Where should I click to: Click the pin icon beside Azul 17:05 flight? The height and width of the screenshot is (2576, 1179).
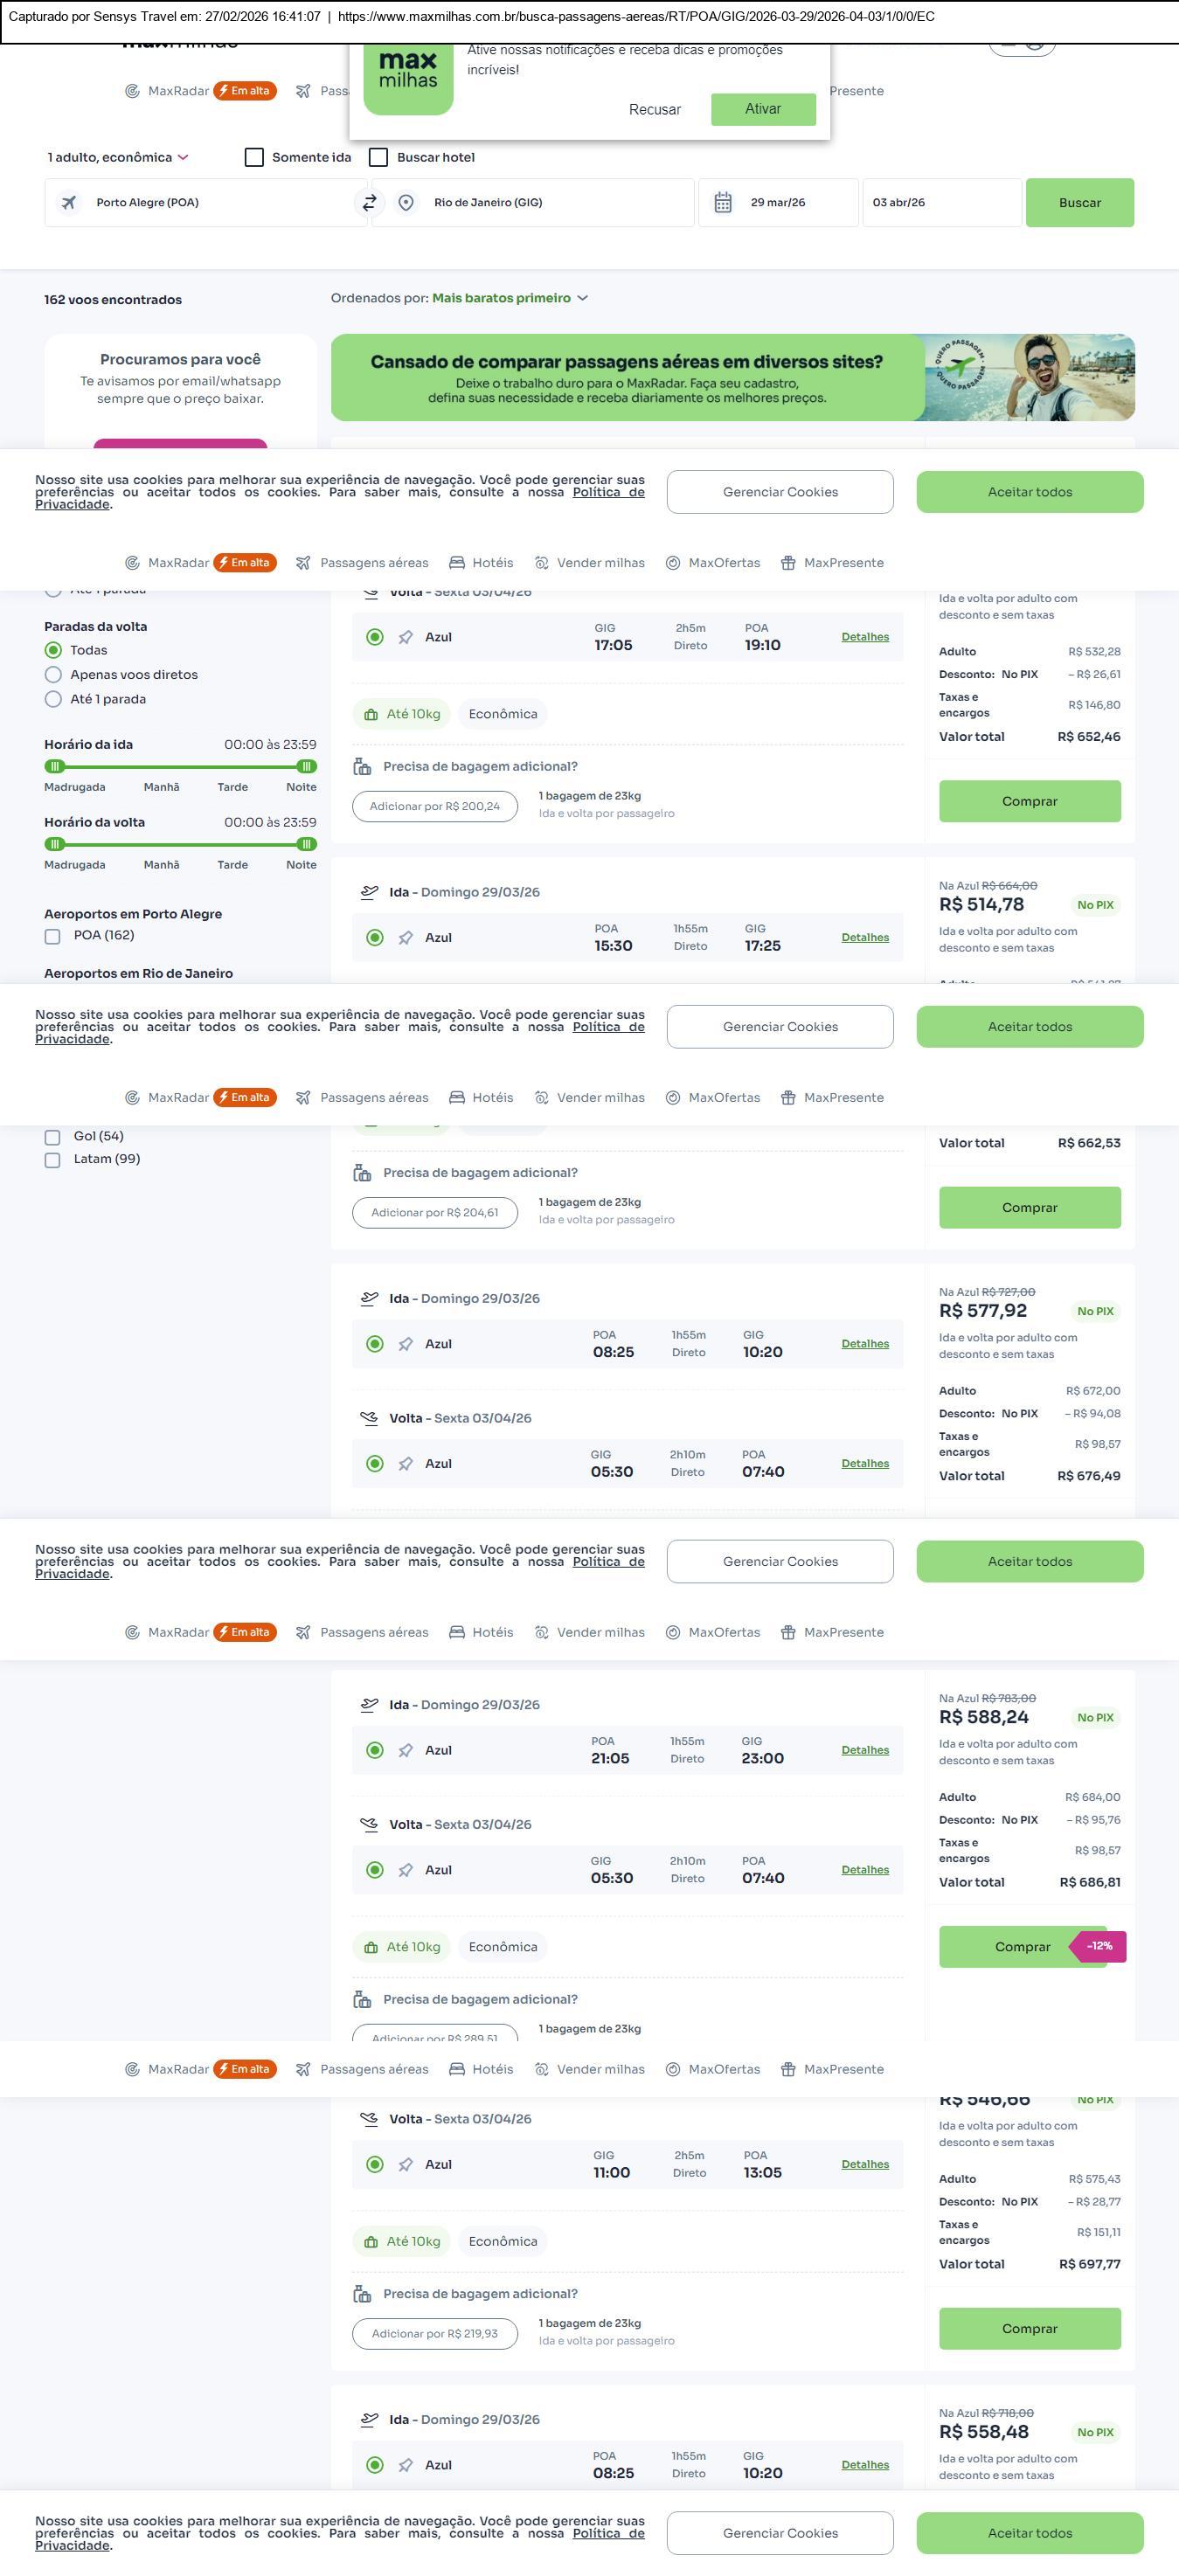[x=406, y=638]
